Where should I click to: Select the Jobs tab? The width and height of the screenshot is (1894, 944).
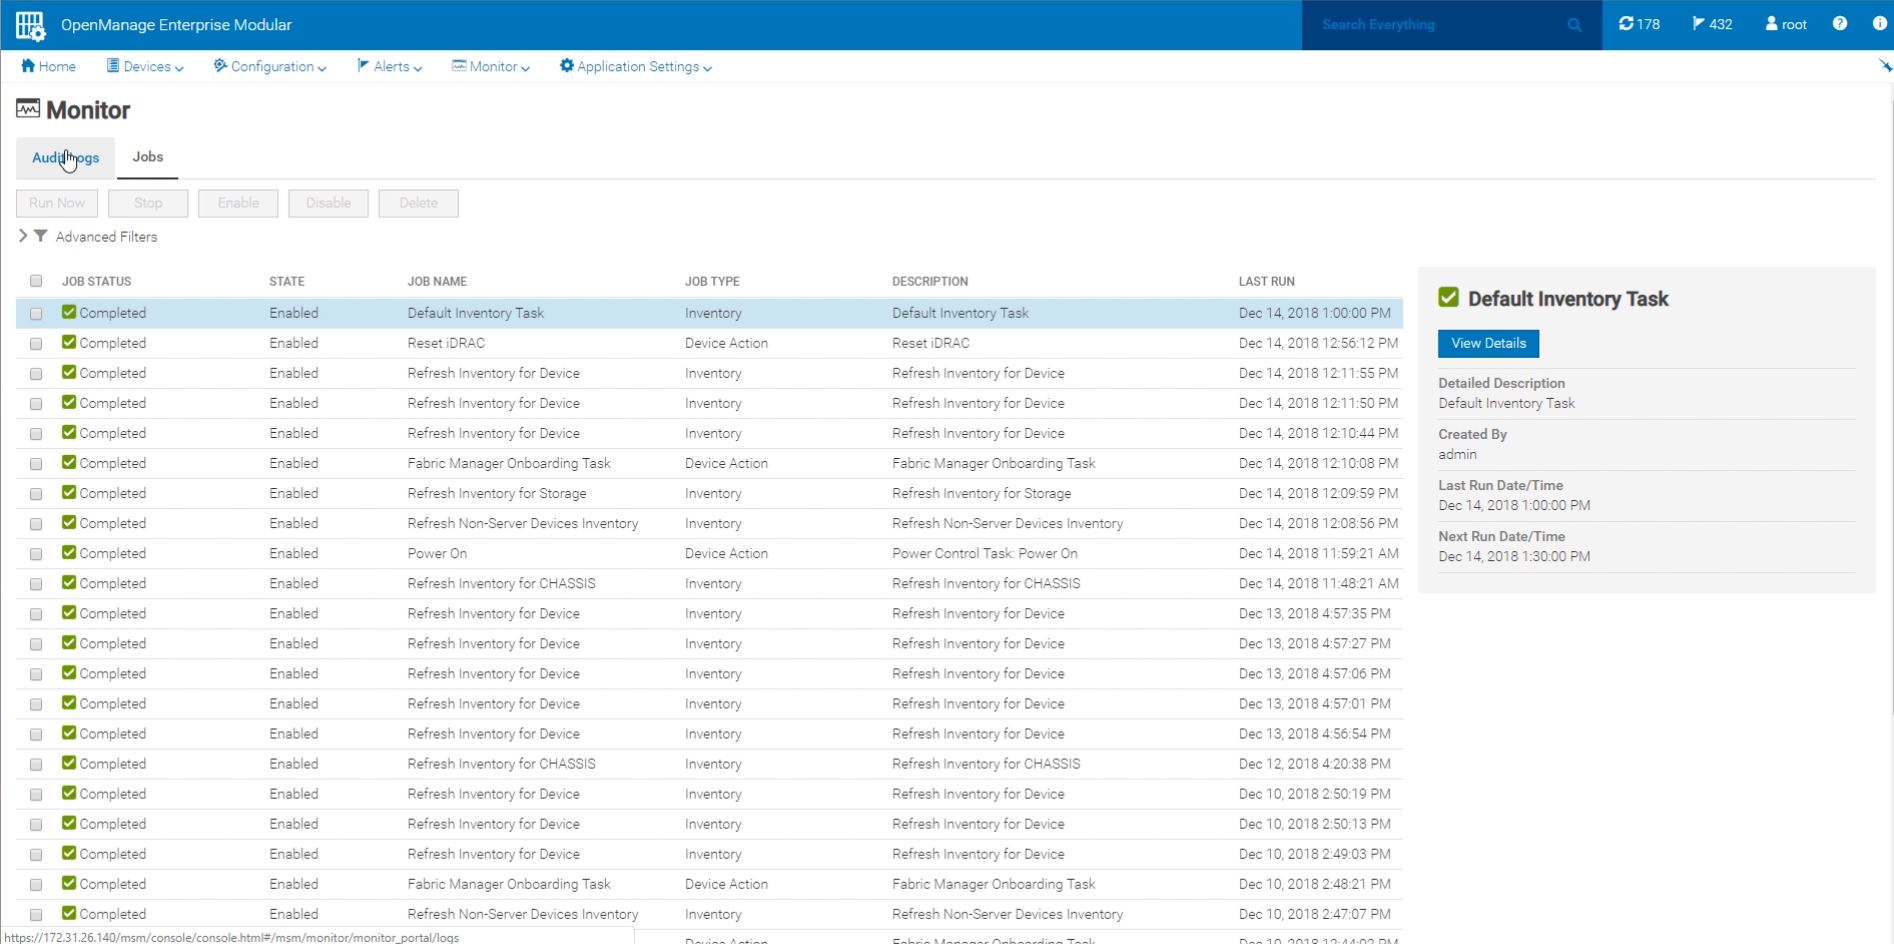147,157
